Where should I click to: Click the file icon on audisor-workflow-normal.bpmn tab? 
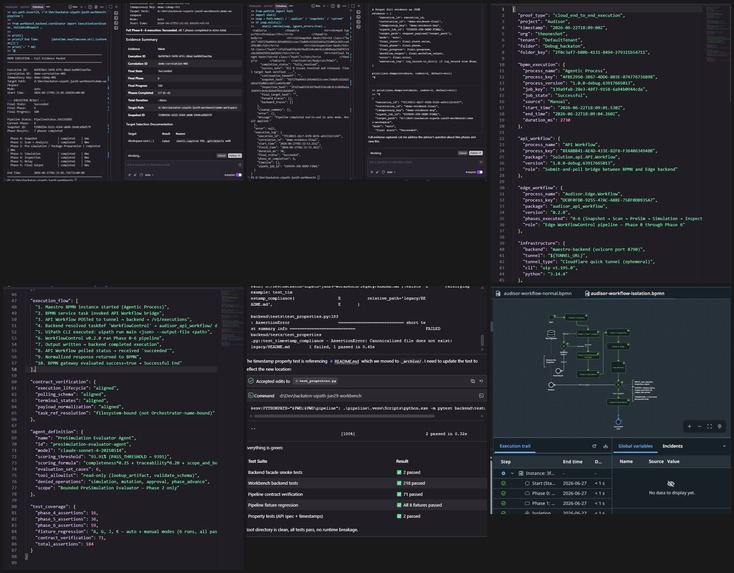click(x=498, y=294)
